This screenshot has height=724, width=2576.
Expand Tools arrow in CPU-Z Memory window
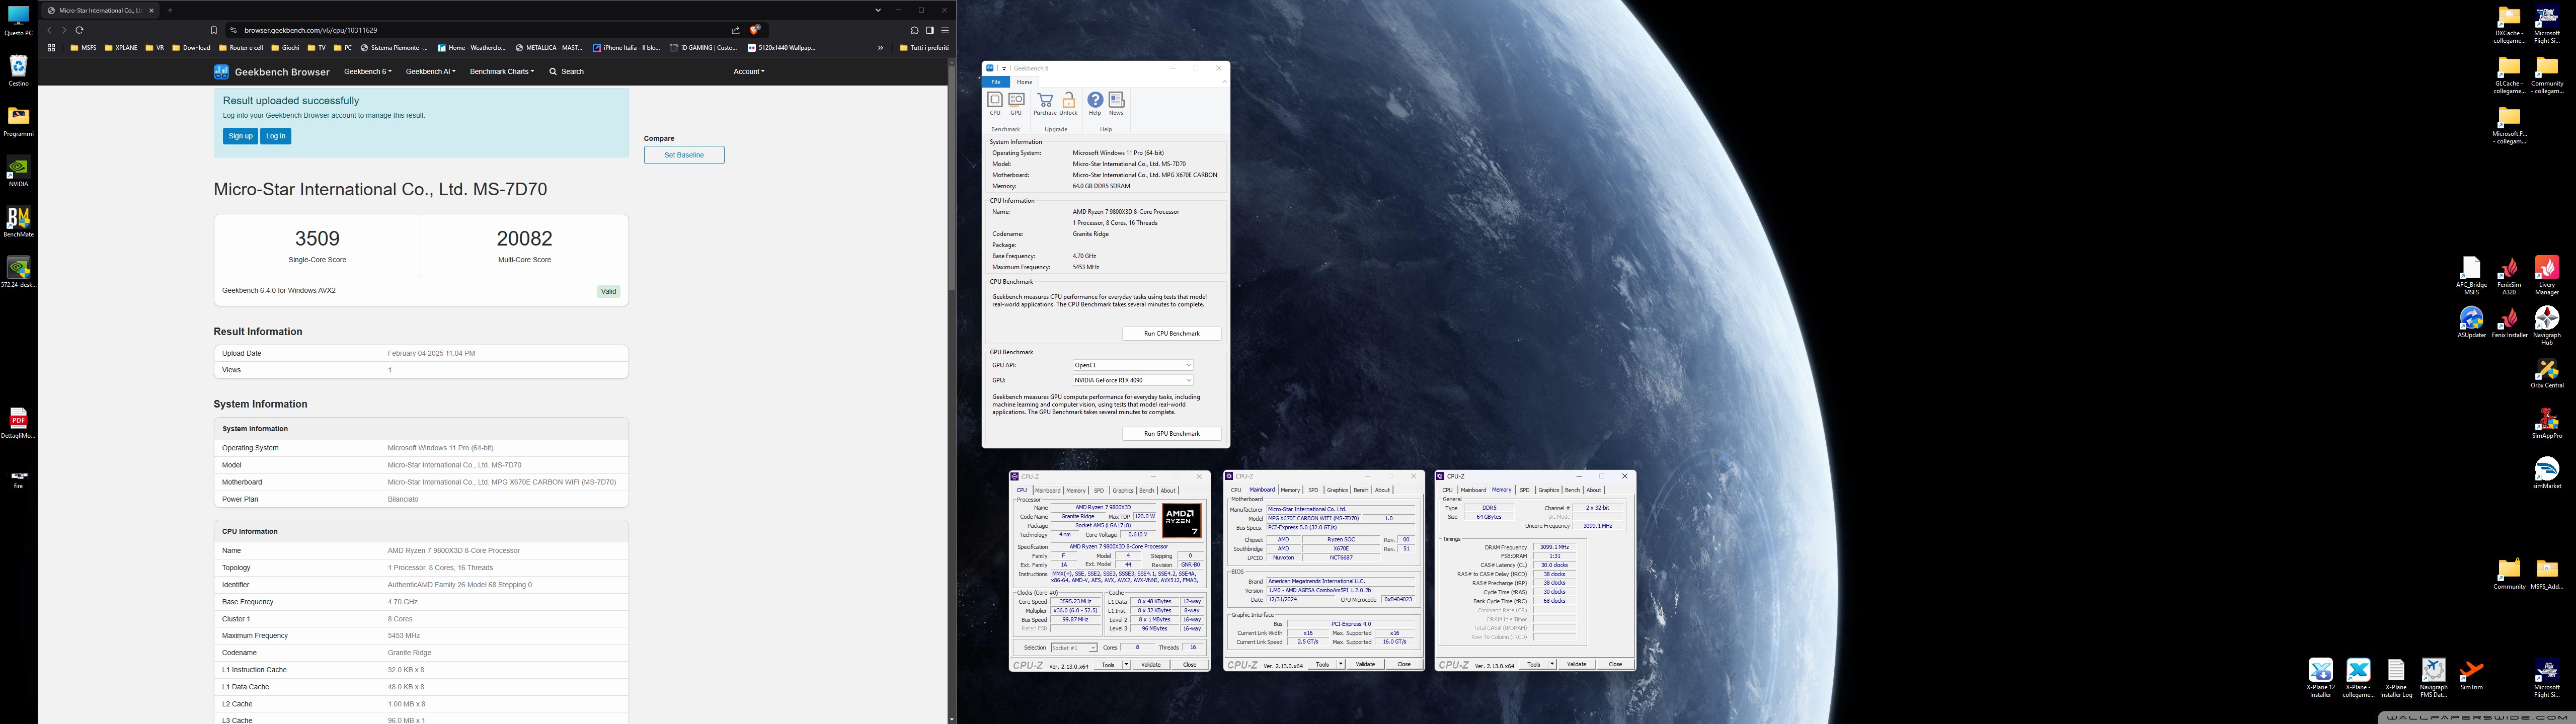coord(1552,665)
